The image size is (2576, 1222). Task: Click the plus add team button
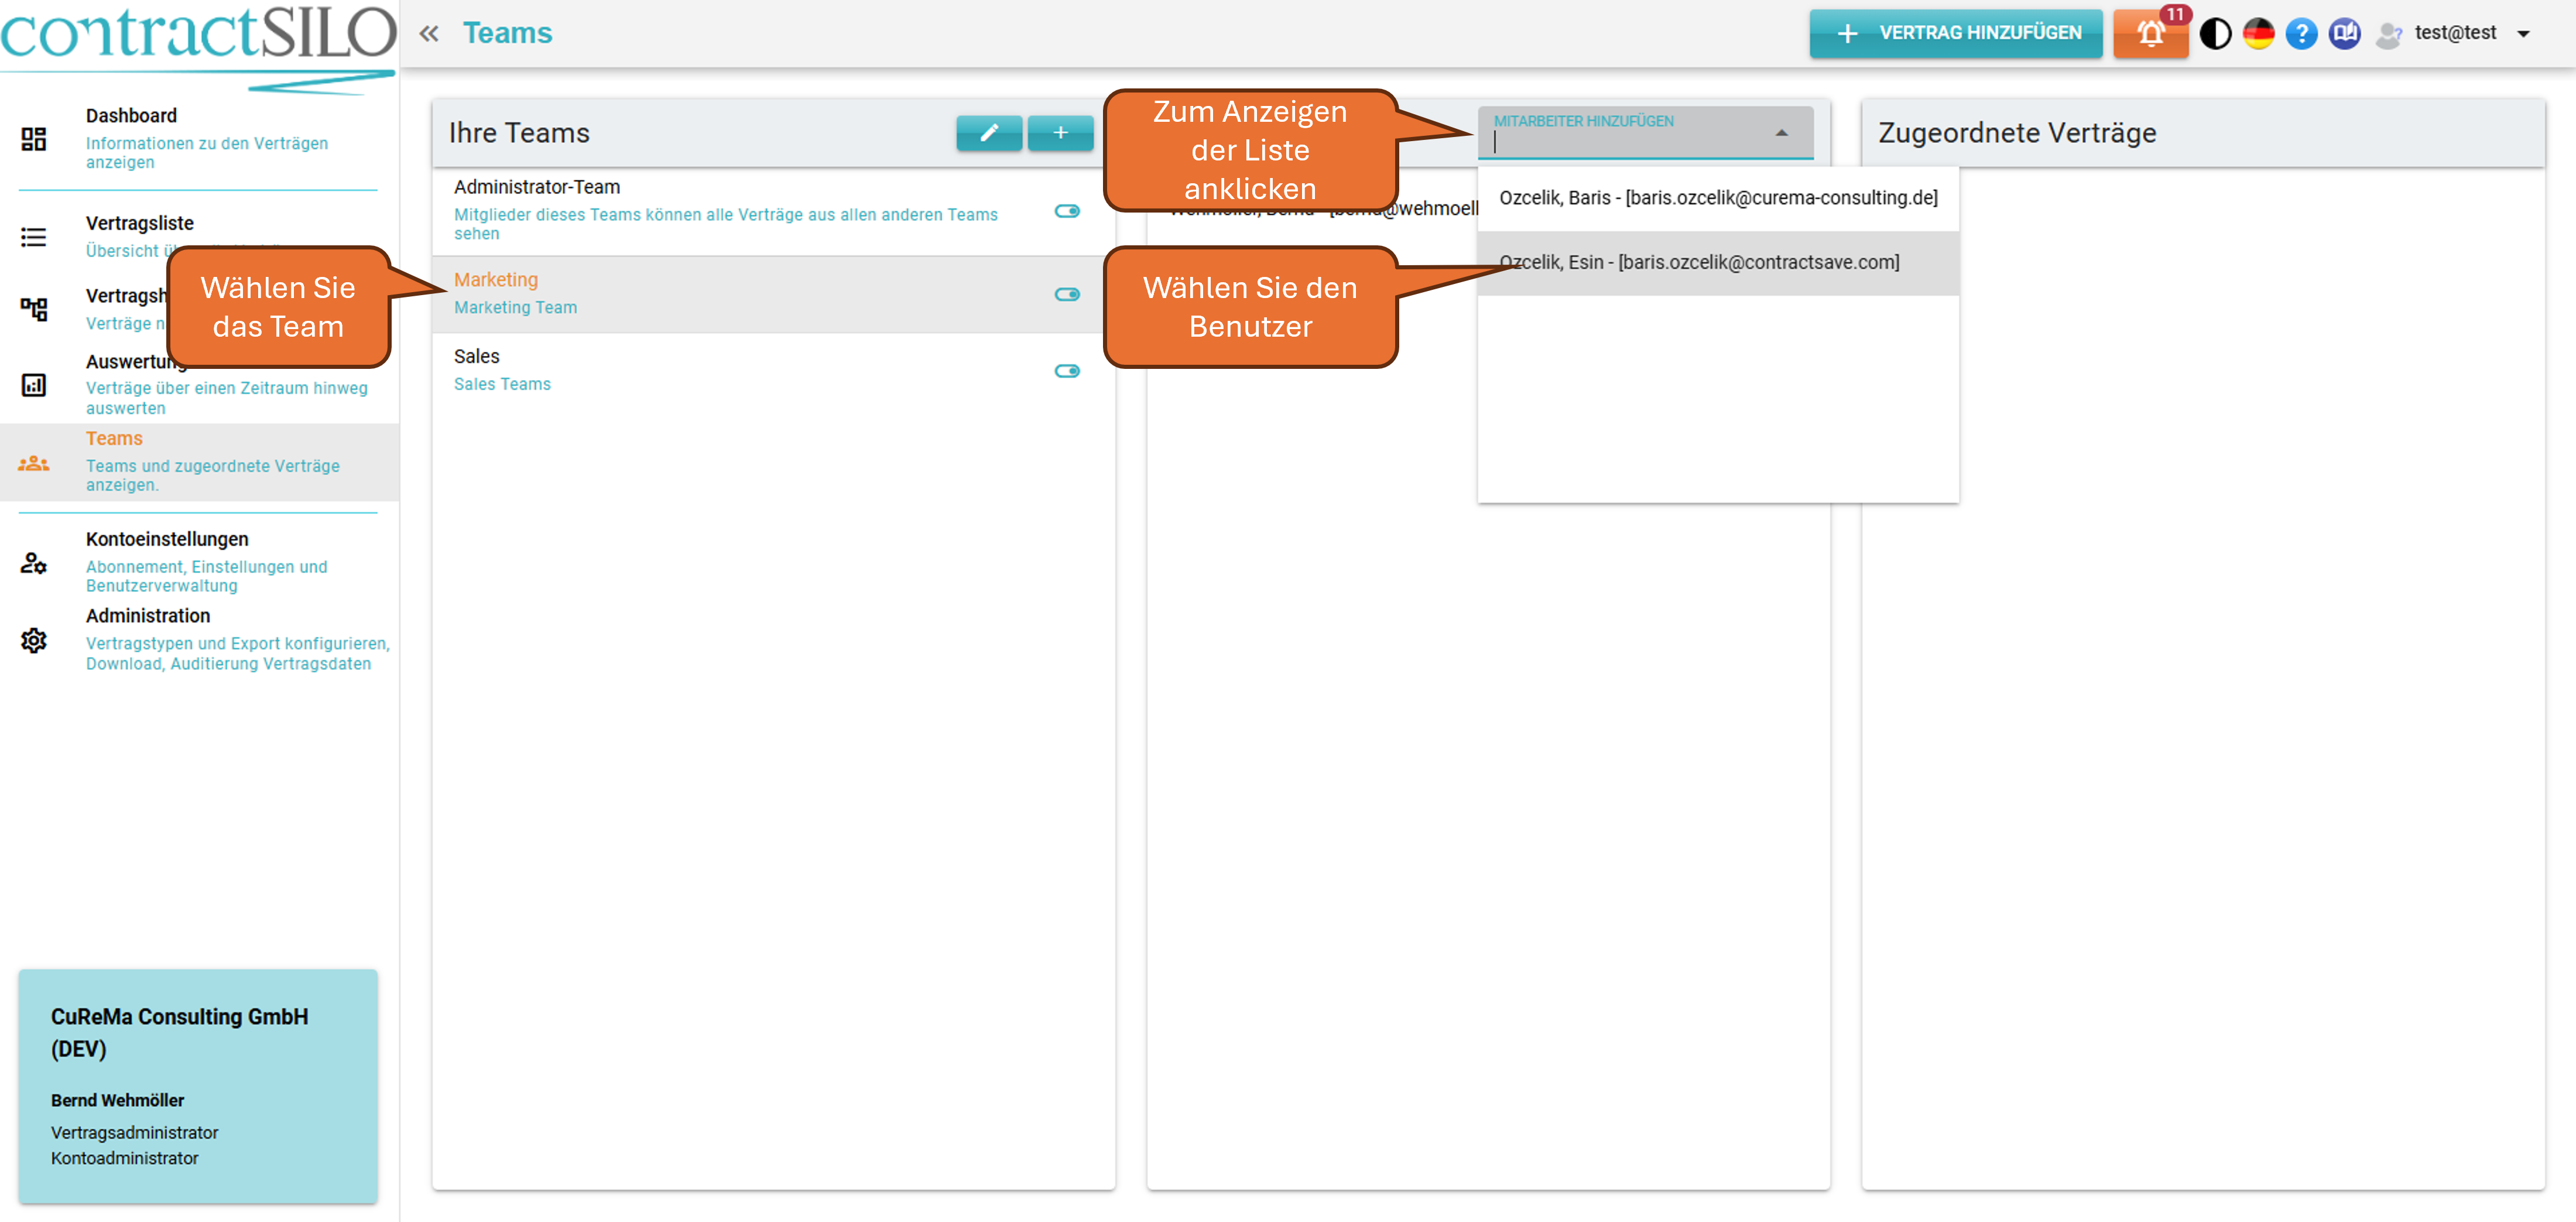click(x=1060, y=133)
